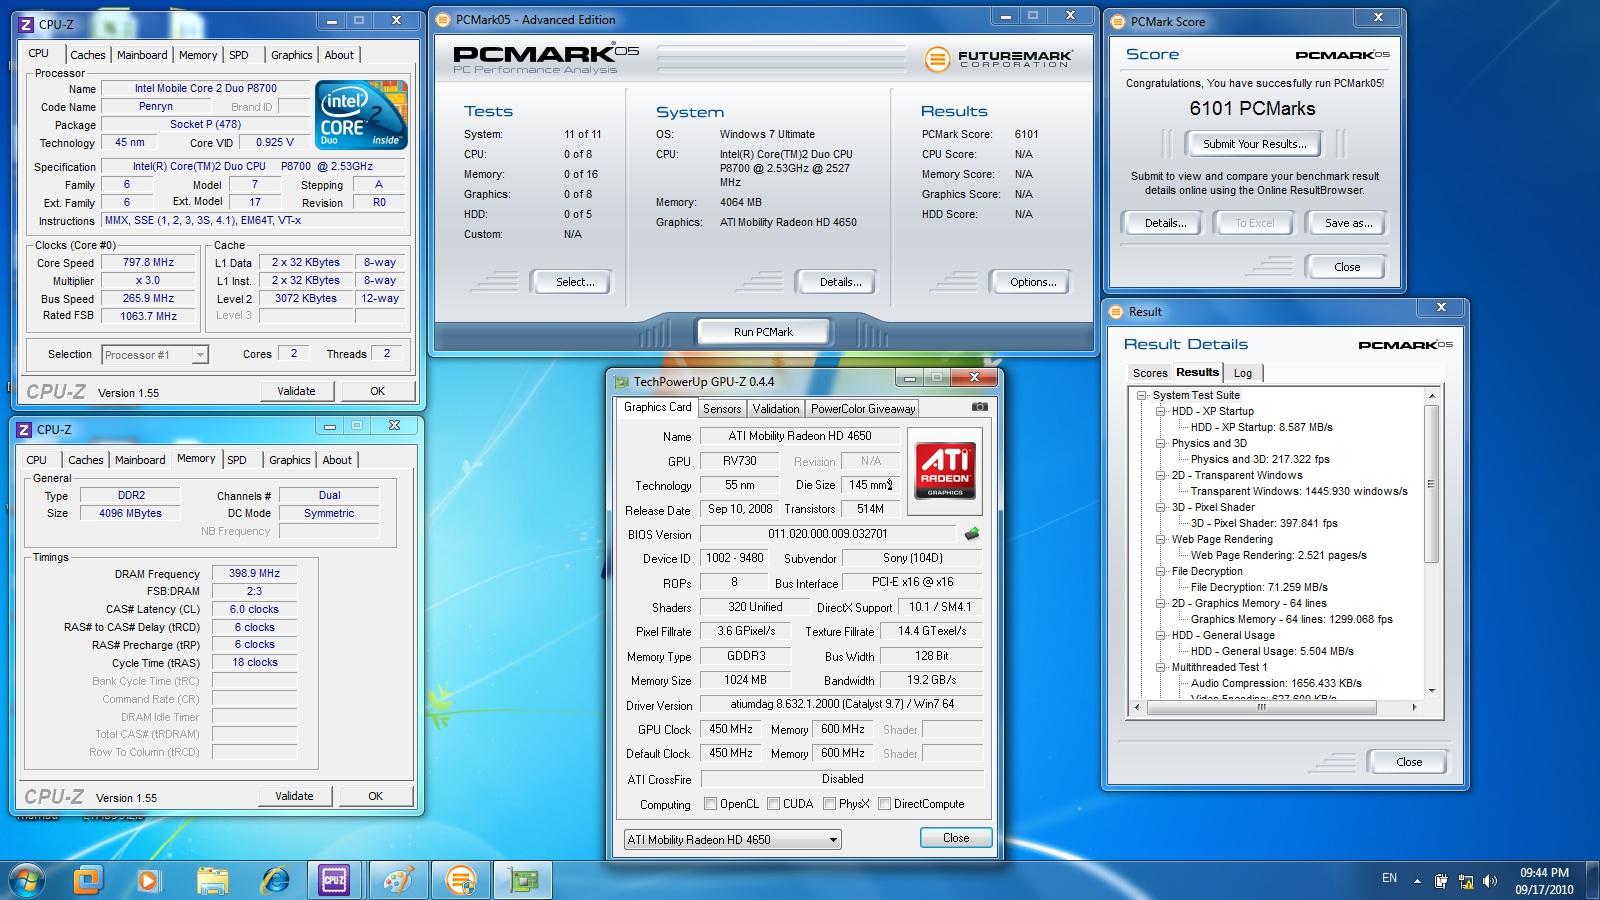Collapse the Web Page Rendering node
Viewport: 1600px width, 900px height.
(1160, 539)
